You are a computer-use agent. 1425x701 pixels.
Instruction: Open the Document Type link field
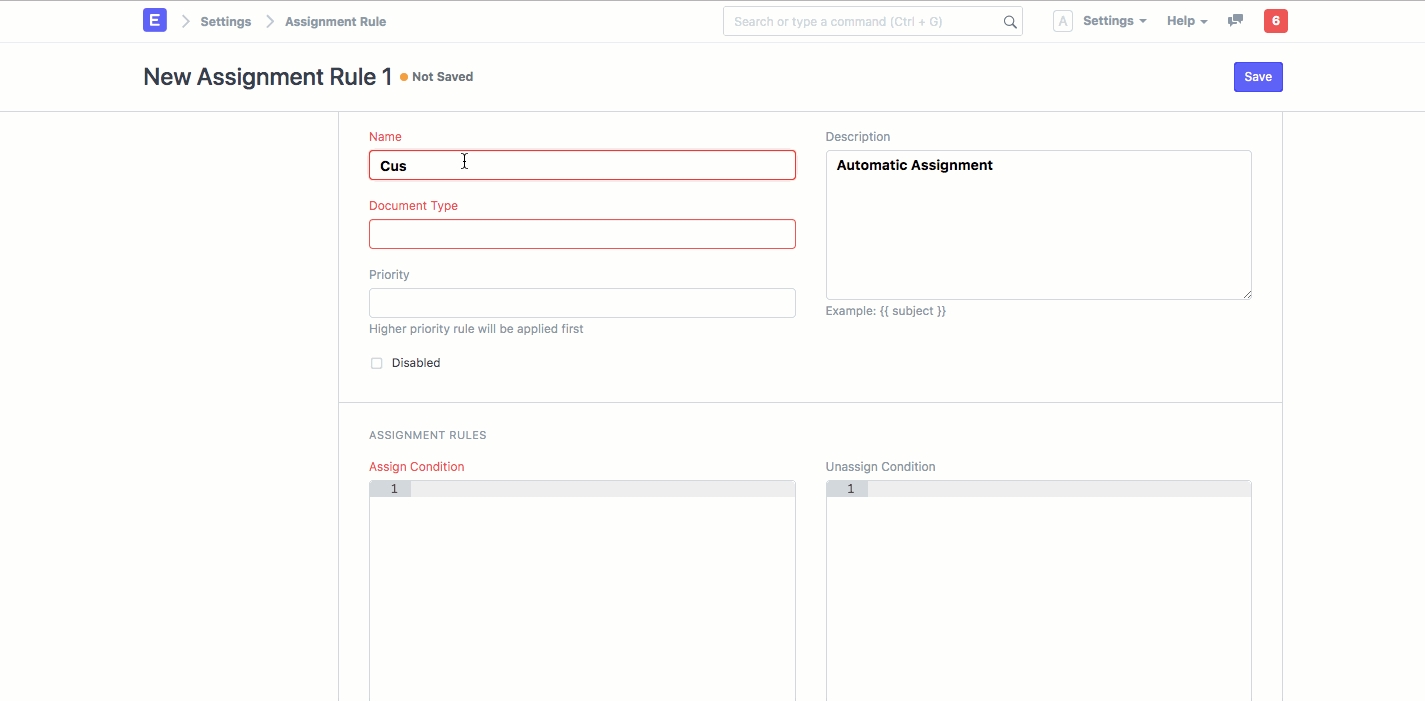click(582, 234)
